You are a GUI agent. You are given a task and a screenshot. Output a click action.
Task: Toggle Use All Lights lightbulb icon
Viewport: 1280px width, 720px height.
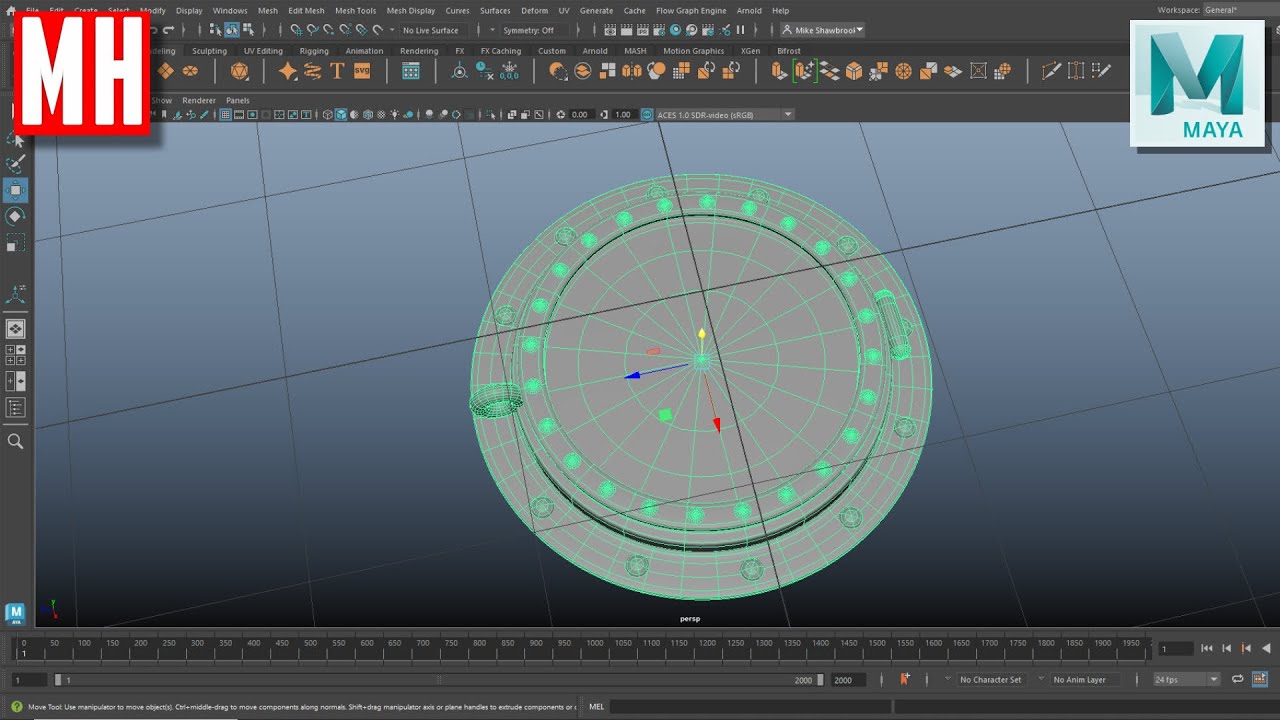tap(395, 115)
